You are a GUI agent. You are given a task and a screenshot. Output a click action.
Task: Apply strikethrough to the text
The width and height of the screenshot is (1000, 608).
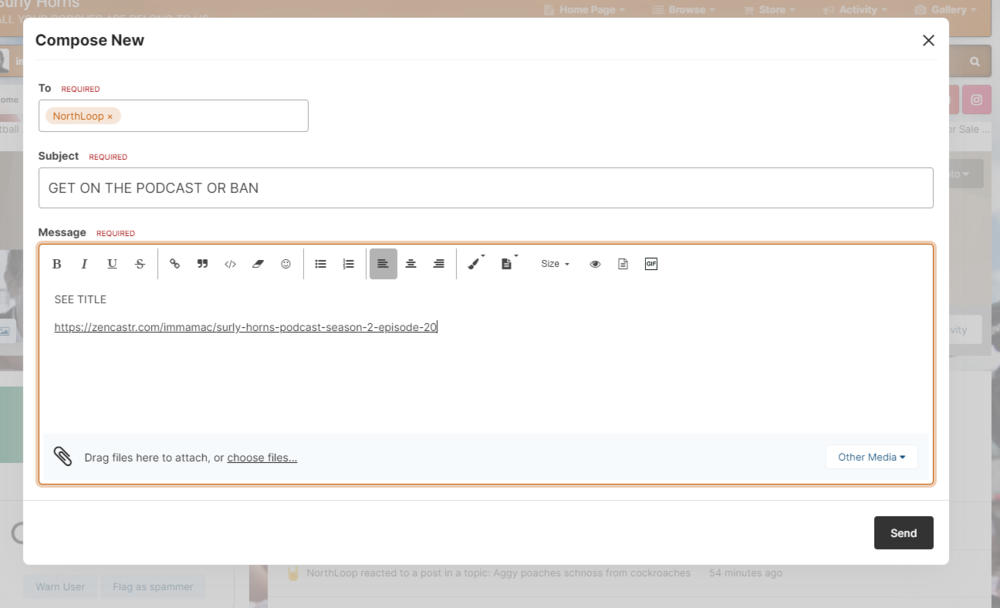[x=140, y=263]
